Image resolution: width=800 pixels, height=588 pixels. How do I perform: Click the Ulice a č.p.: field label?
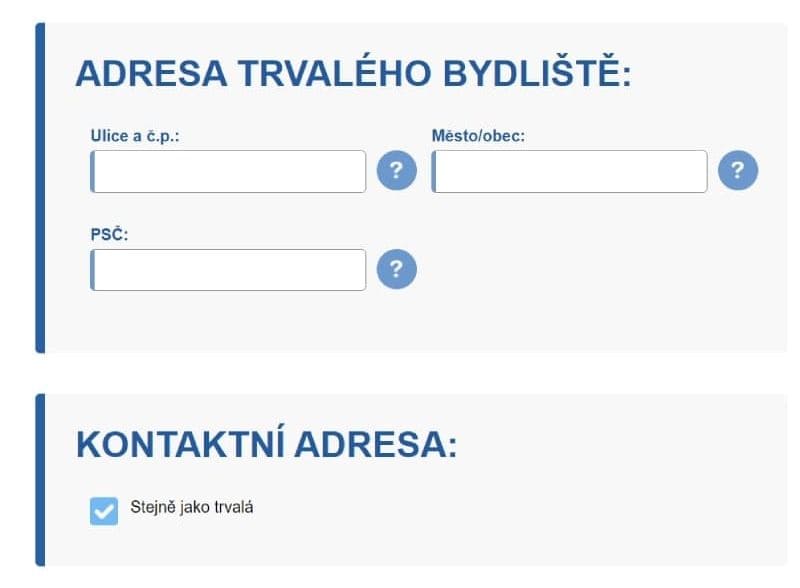click(135, 136)
